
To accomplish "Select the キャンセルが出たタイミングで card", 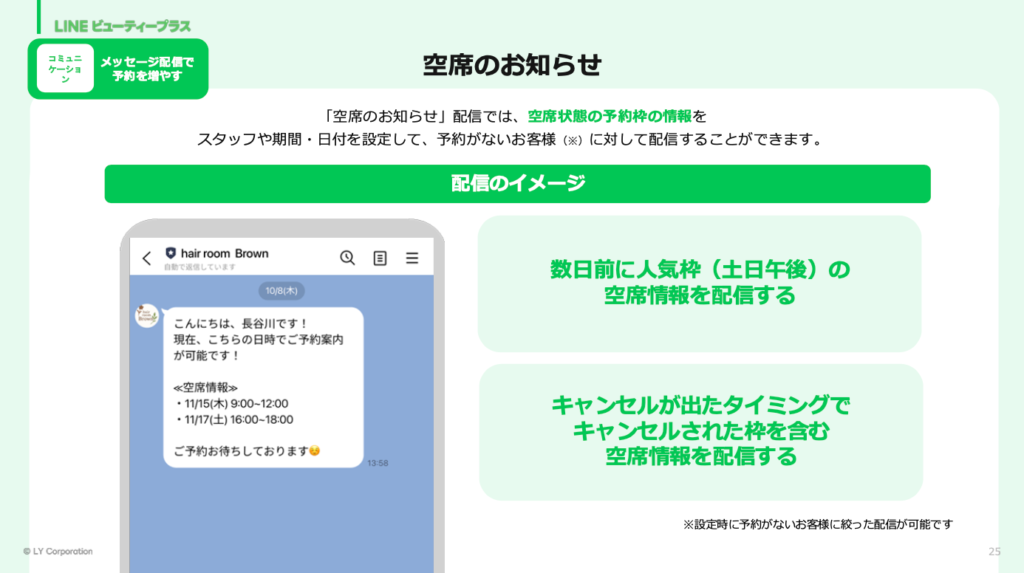I will coord(699,431).
